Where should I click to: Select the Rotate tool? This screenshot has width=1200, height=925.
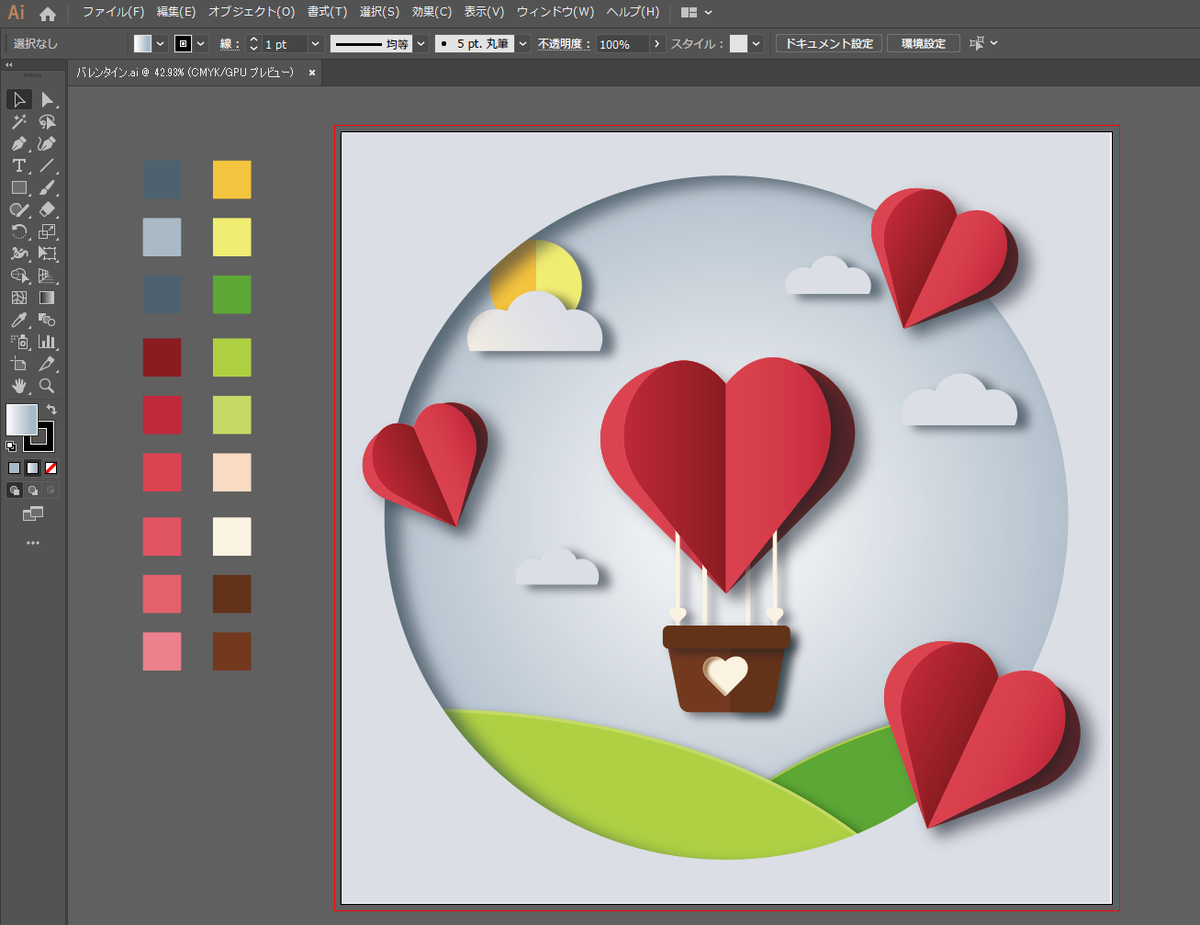click(x=19, y=231)
